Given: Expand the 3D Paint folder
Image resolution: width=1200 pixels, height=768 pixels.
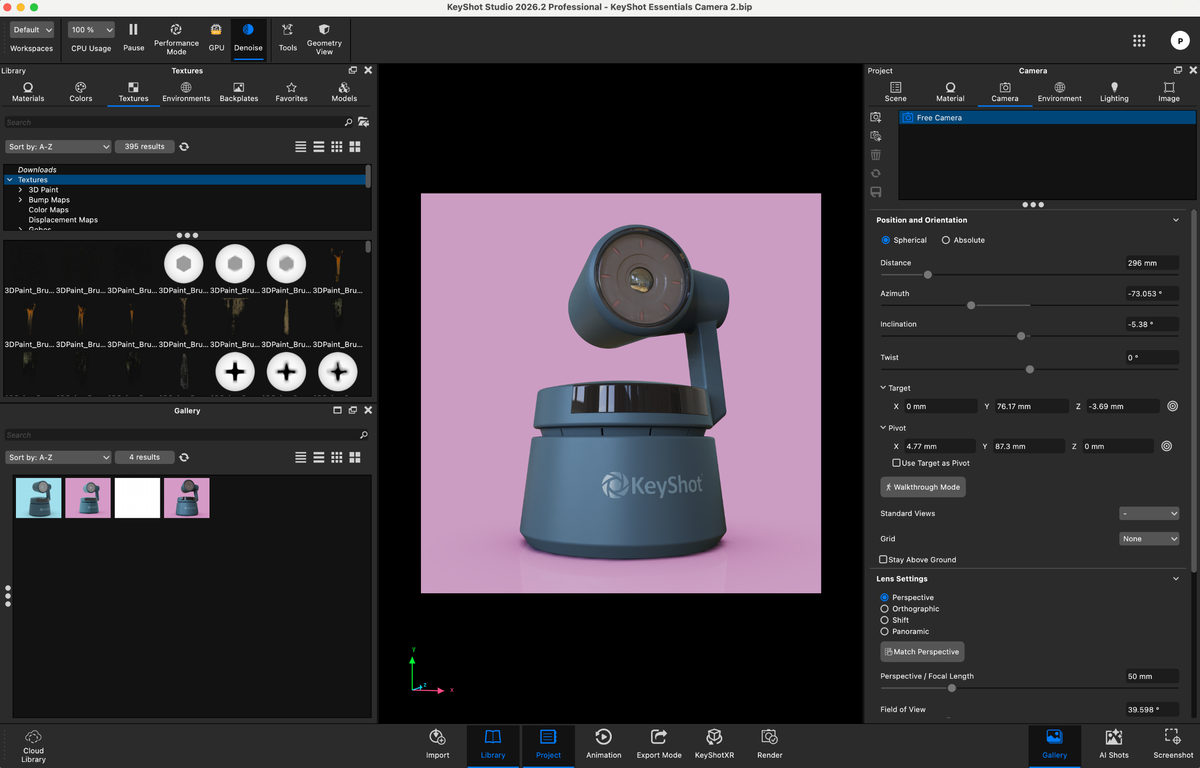Looking at the screenshot, I should coord(21,190).
